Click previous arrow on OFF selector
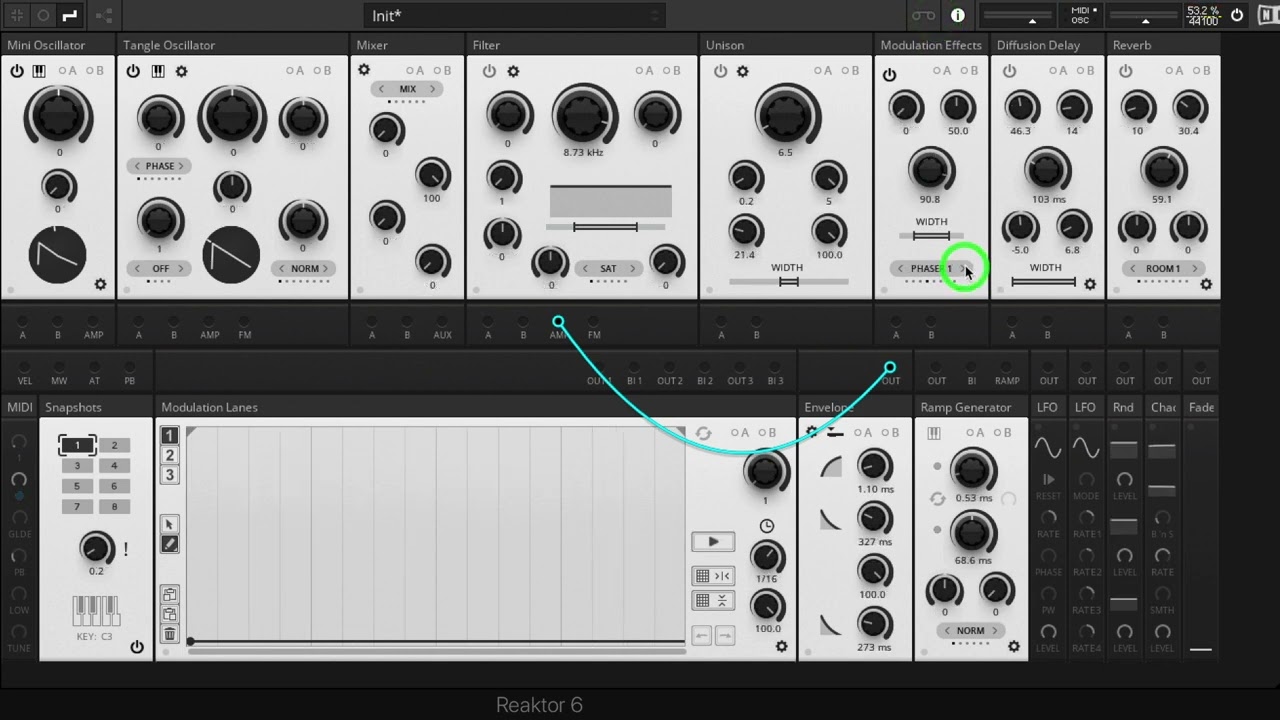The width and height of the screenshot is (1280, 720). (x=137, y=268)
